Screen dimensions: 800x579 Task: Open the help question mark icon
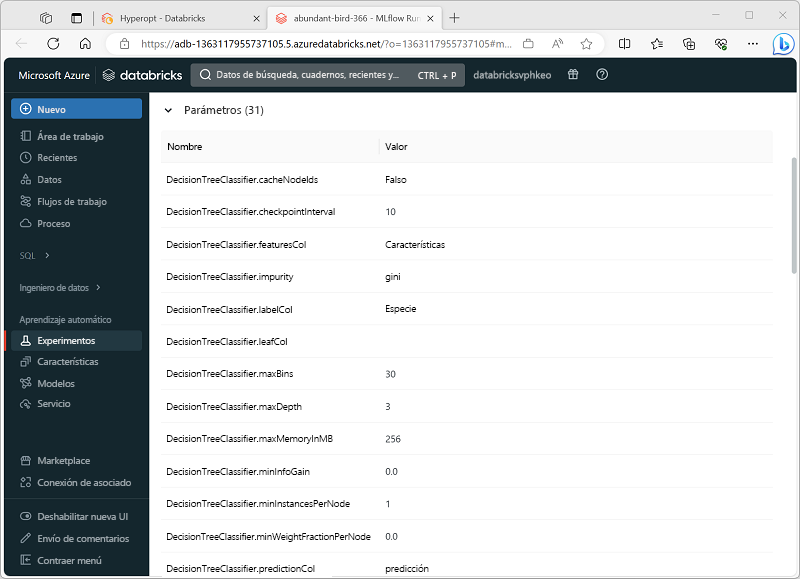601,75
